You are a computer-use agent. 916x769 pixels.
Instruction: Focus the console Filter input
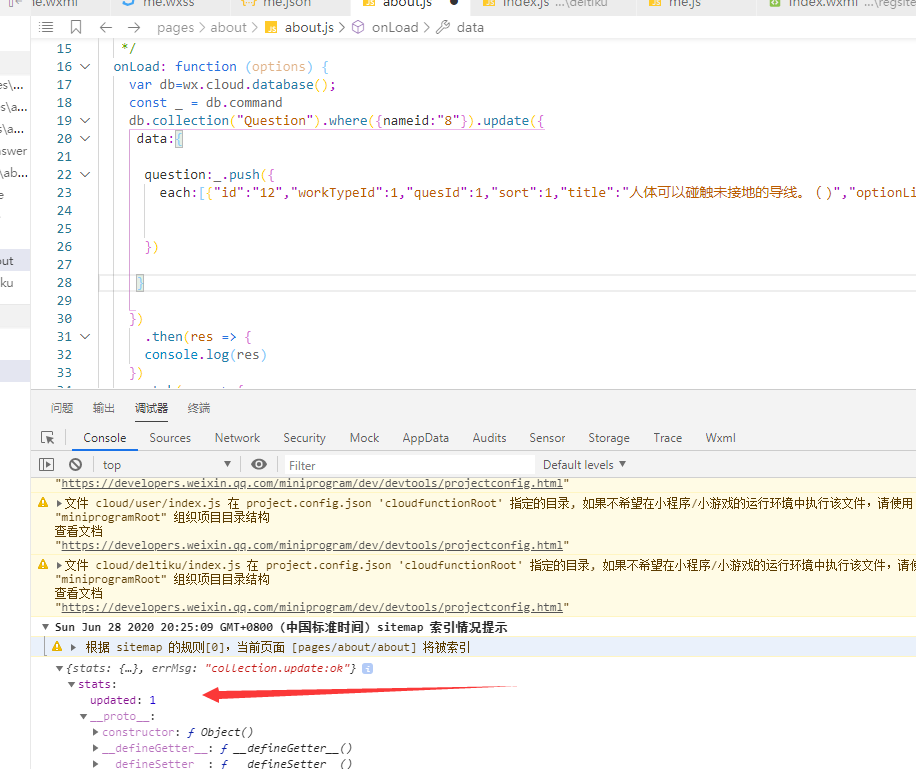pyautogui.click(x=409, y=465)
